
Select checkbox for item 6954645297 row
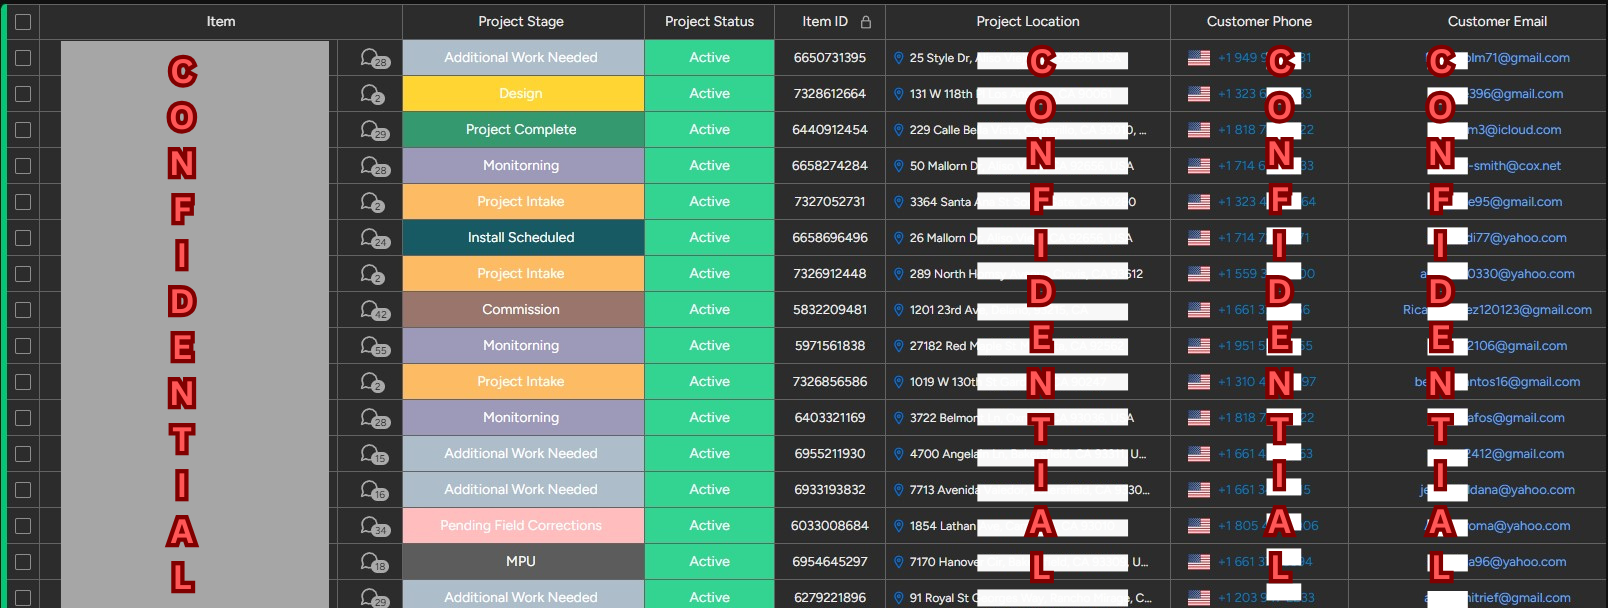(x=23, y=562)
